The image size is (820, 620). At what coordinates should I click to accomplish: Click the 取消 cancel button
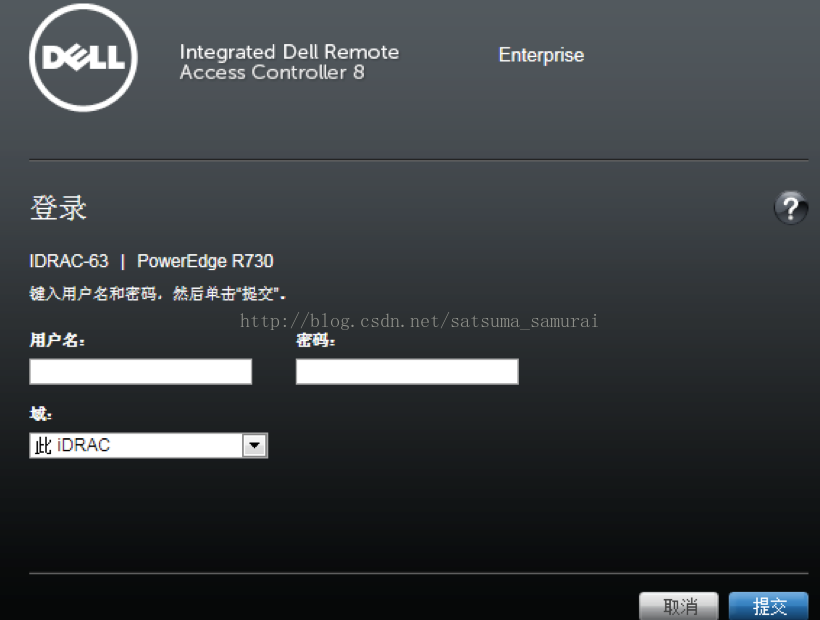(679, 606)
